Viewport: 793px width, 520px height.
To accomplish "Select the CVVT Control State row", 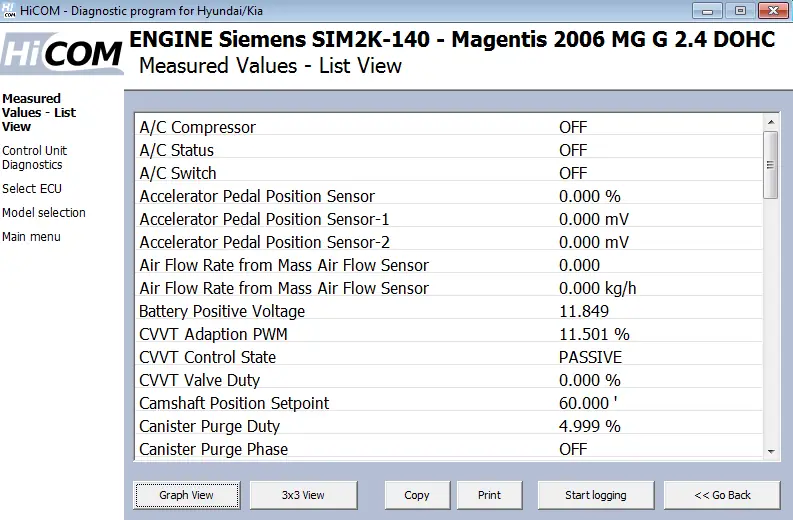I will (449, 357).
